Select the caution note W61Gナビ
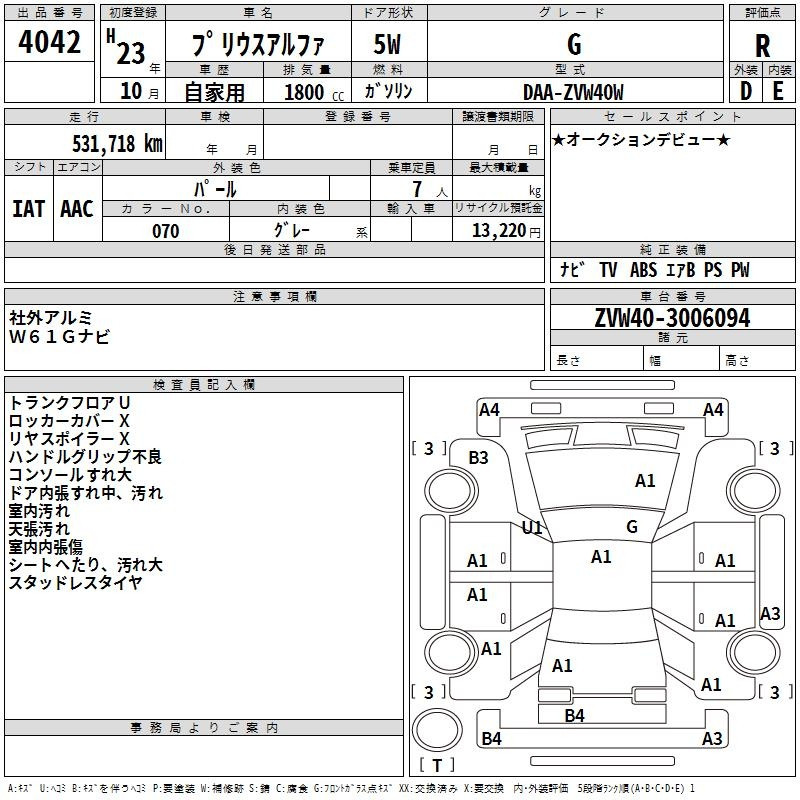Image resolution: width=800 pixels, height=800 pixels. coord(59,337)
